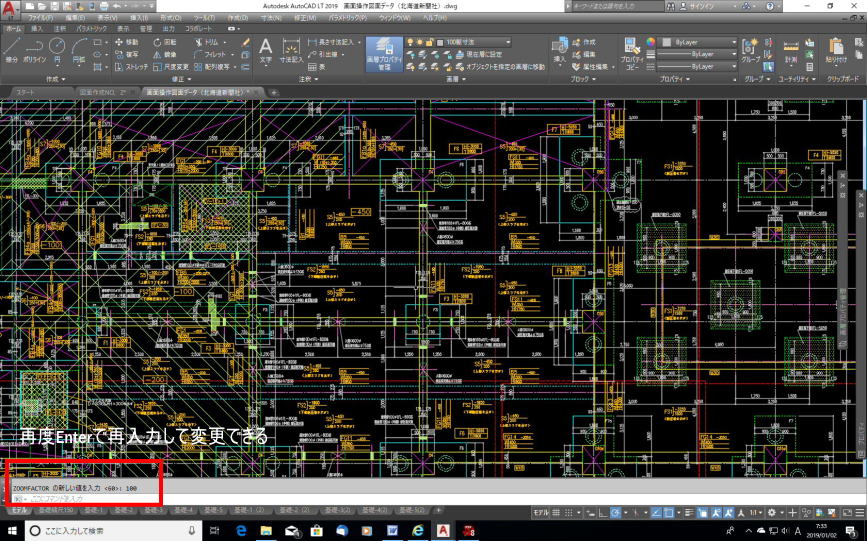Image resolution: width=867 pixels, height=541 pixels.
Task: Toggle polar tracking in status bar
Action: [616, 513]
